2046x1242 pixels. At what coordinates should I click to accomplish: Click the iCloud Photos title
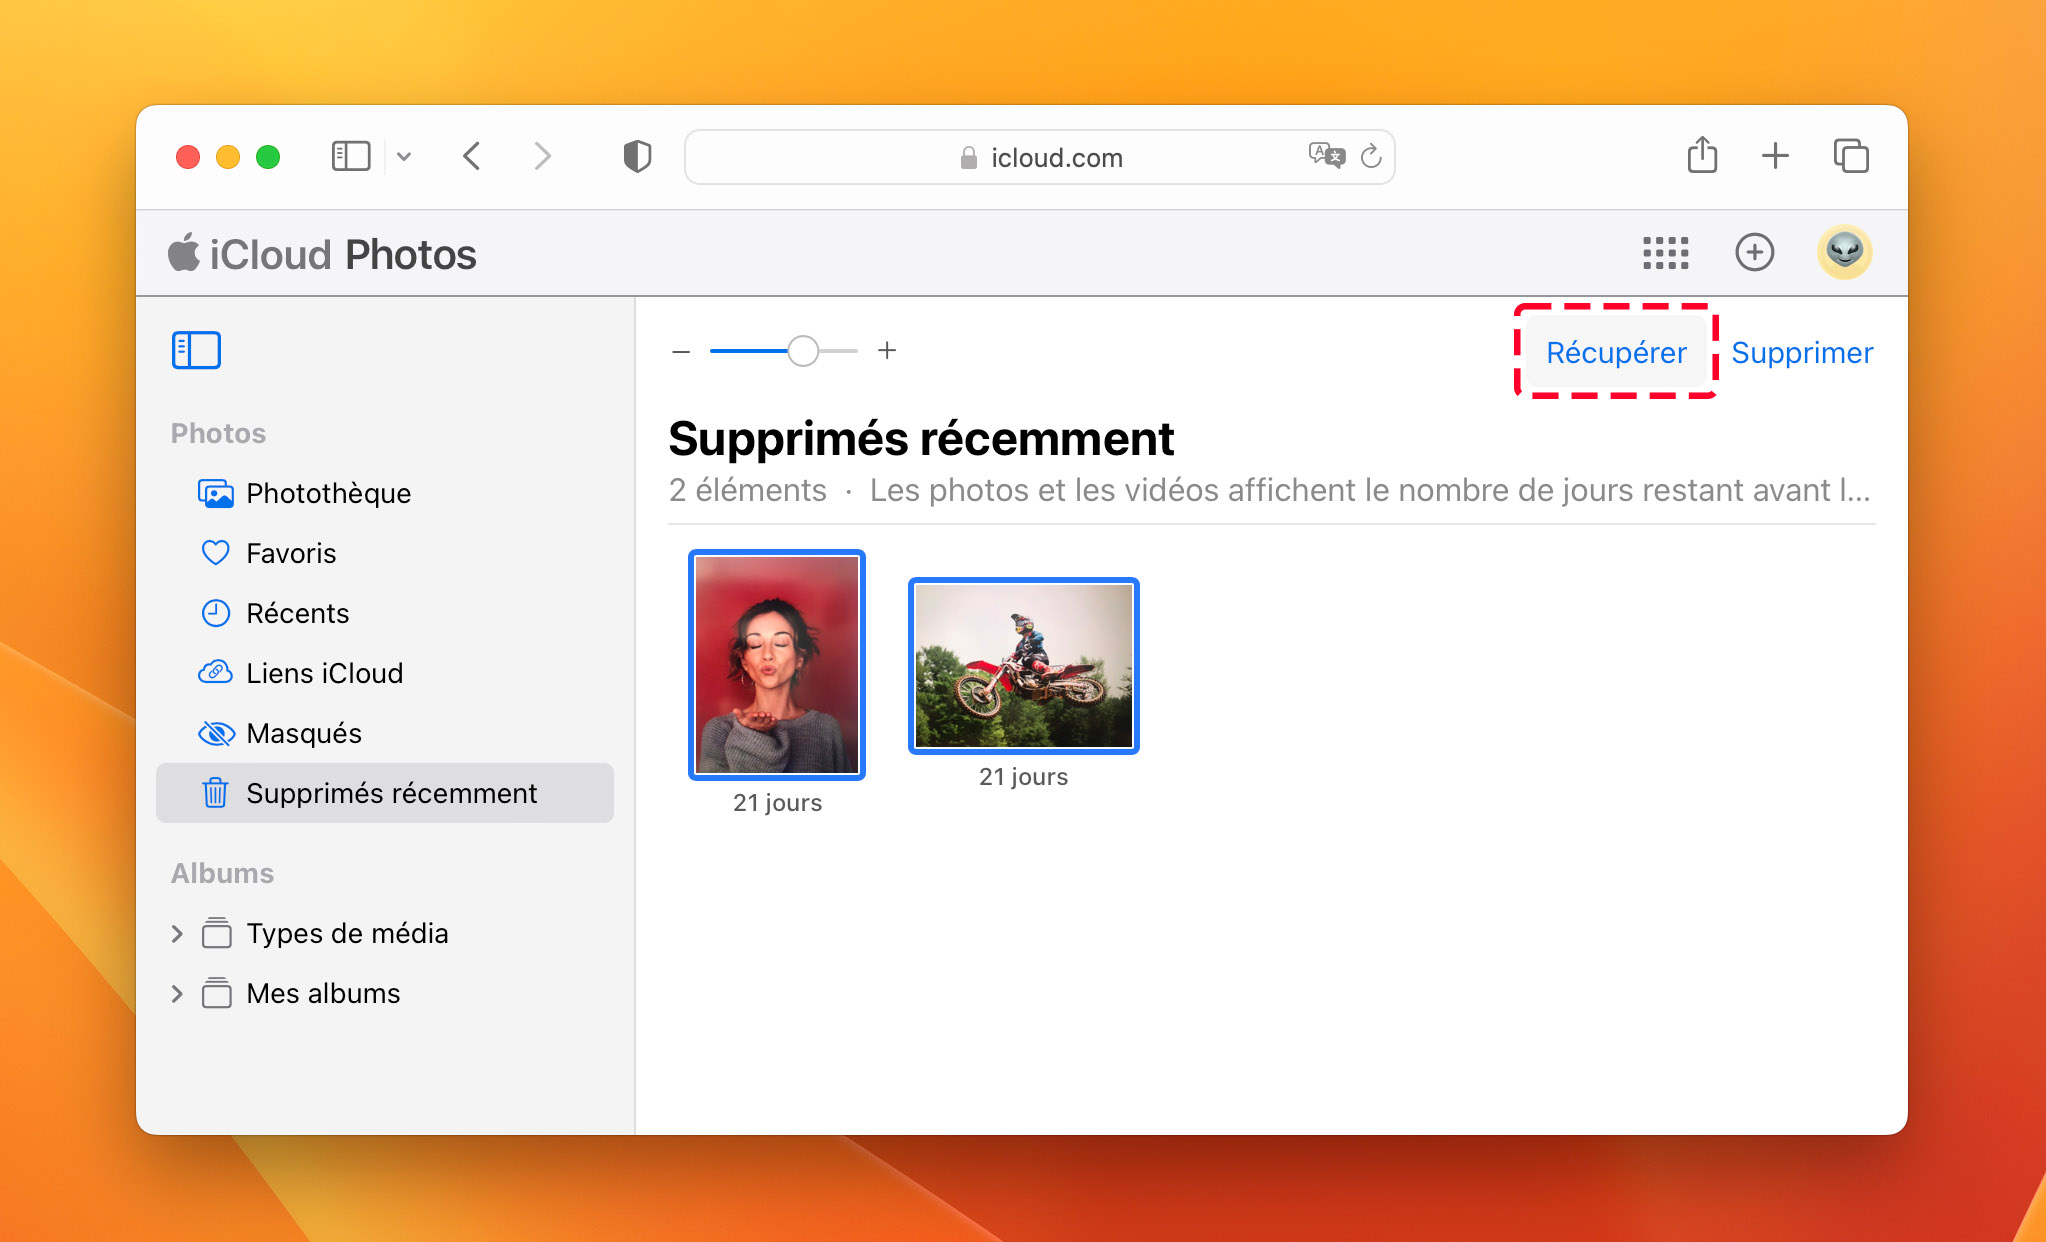(323, 254)
